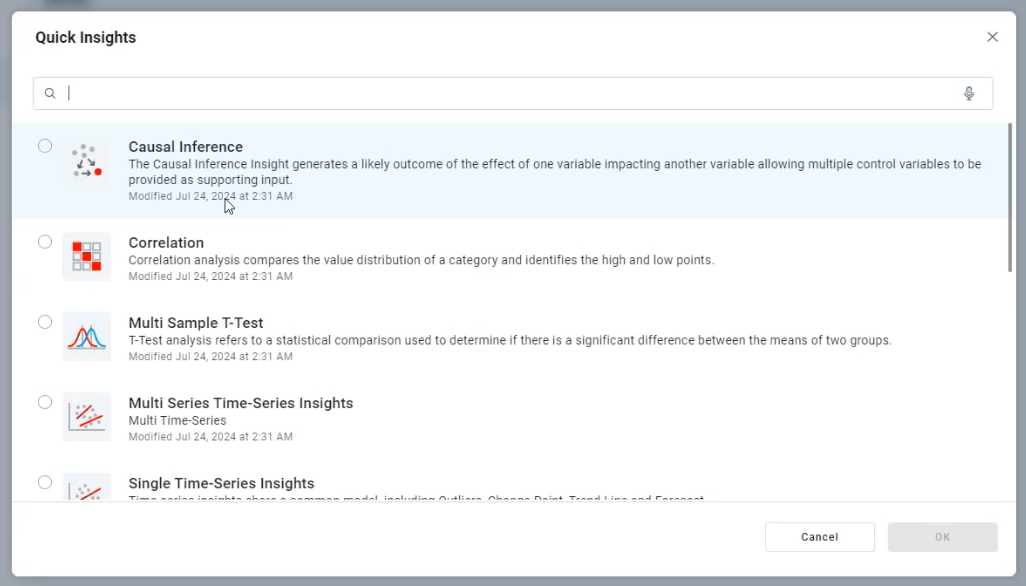The width and height of the screenshot is (1026, 586).
Task: Select the Correlation radio button
Action: [x=45, y=242]
